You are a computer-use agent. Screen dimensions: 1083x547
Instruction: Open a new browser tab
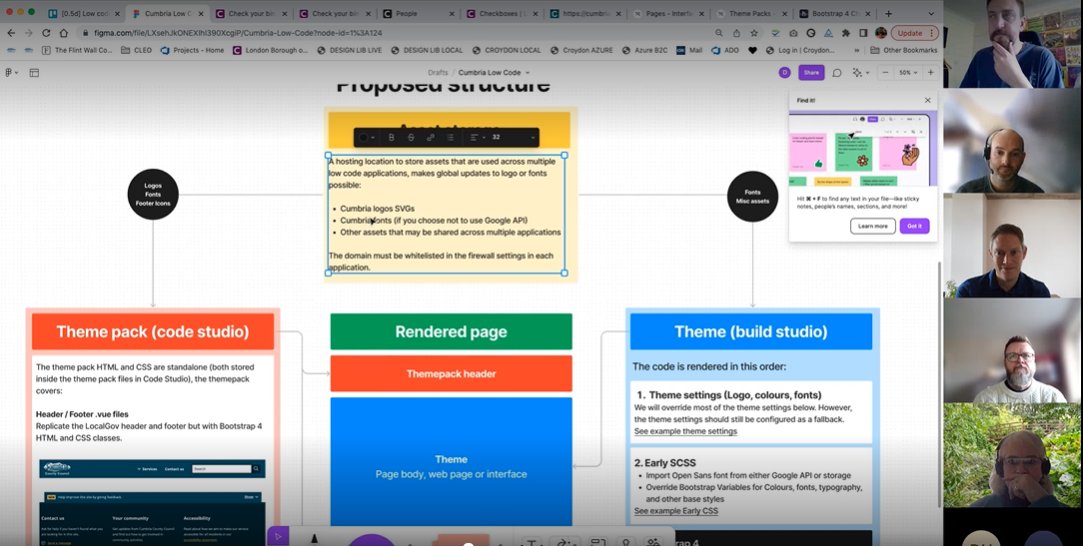[x=888, y=13]
